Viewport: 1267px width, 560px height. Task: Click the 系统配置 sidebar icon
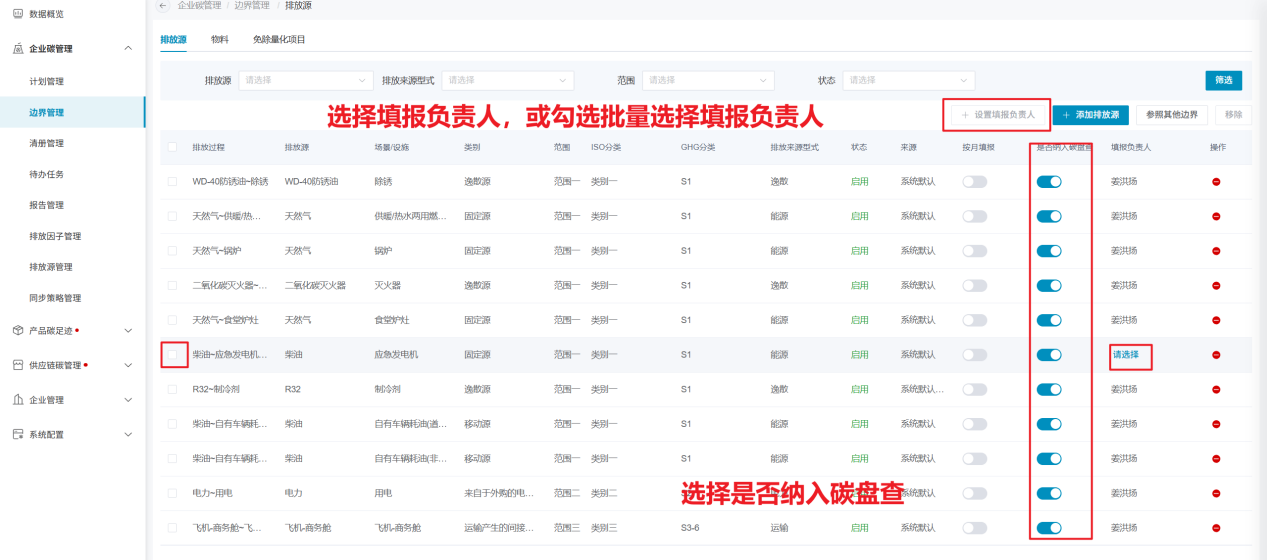(x=18, y=435)
